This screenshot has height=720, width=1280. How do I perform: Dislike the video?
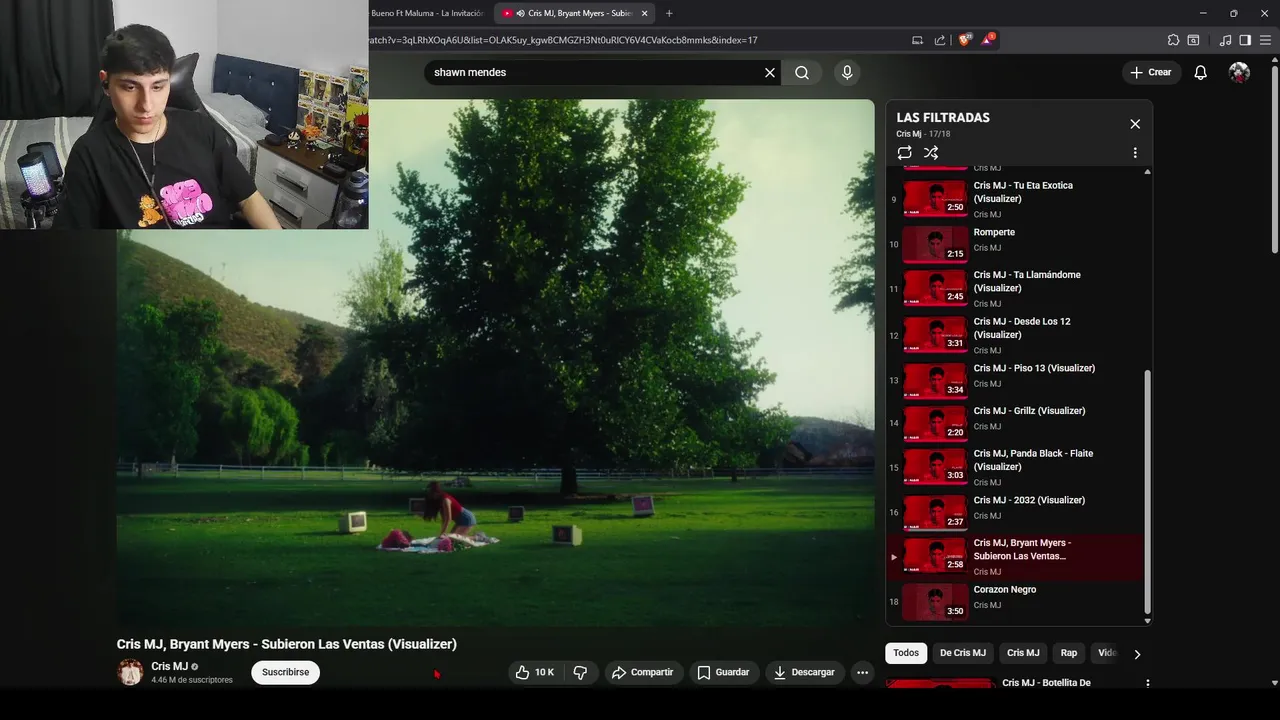(x=580, y=673)
